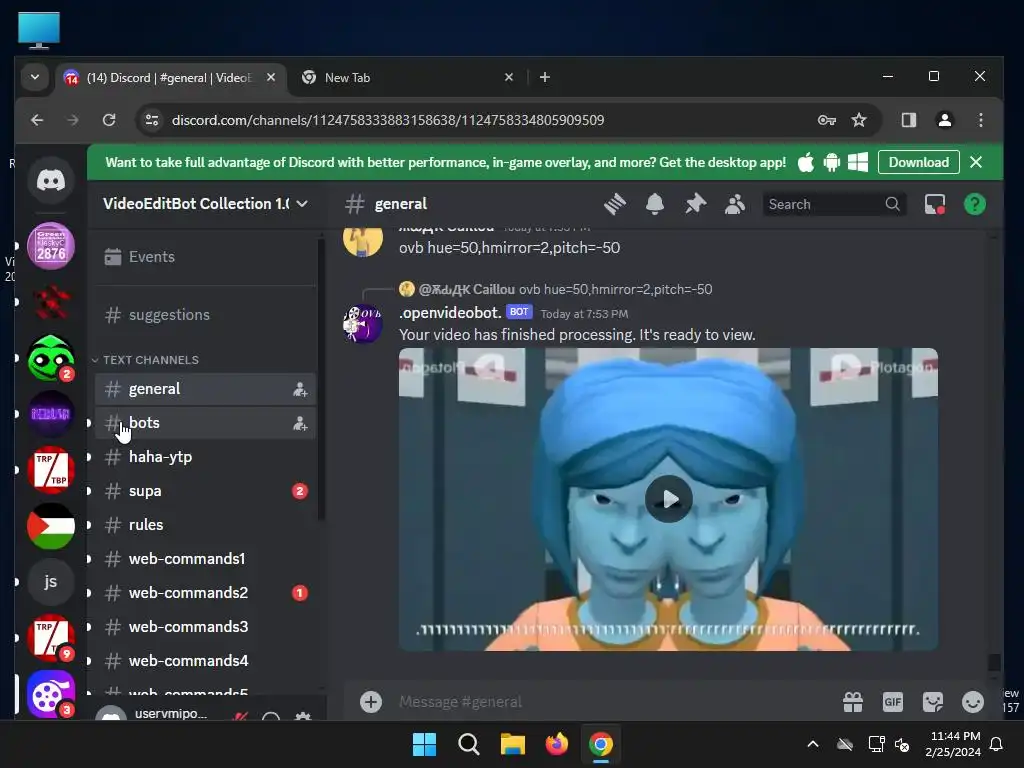Show hidden system tray icons chevron
Viewport: 1024px width, 768px height.
[812, 744]
